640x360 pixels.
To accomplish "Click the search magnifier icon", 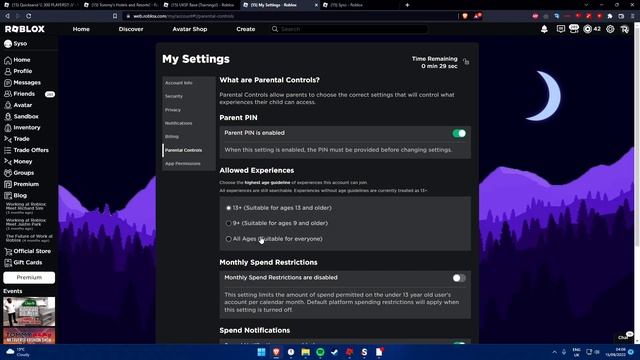I will (x=275, y=29).
